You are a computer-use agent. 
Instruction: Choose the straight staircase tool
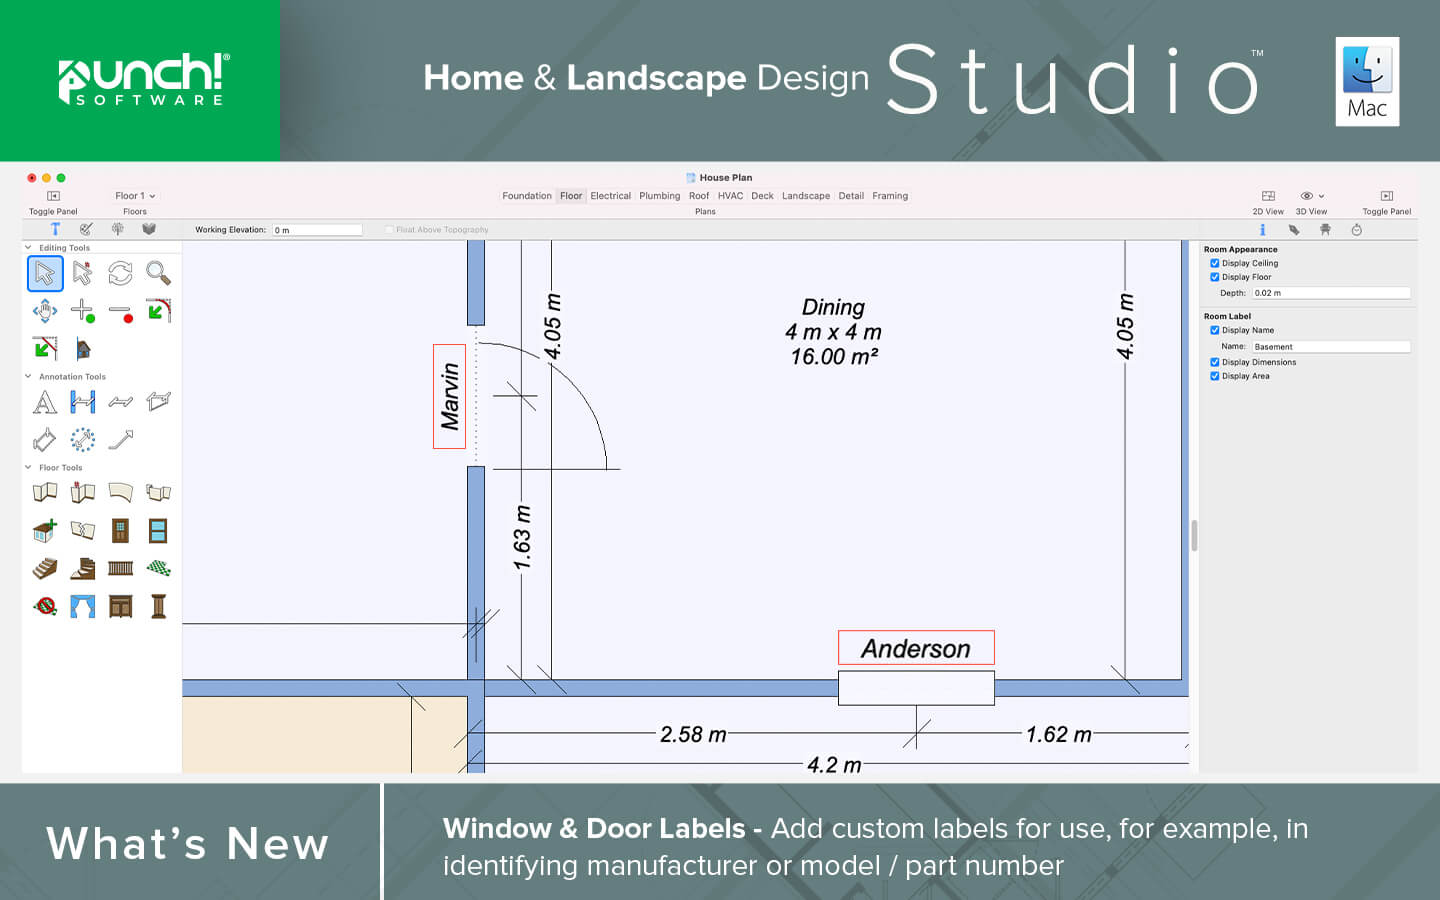coord(45,568)
